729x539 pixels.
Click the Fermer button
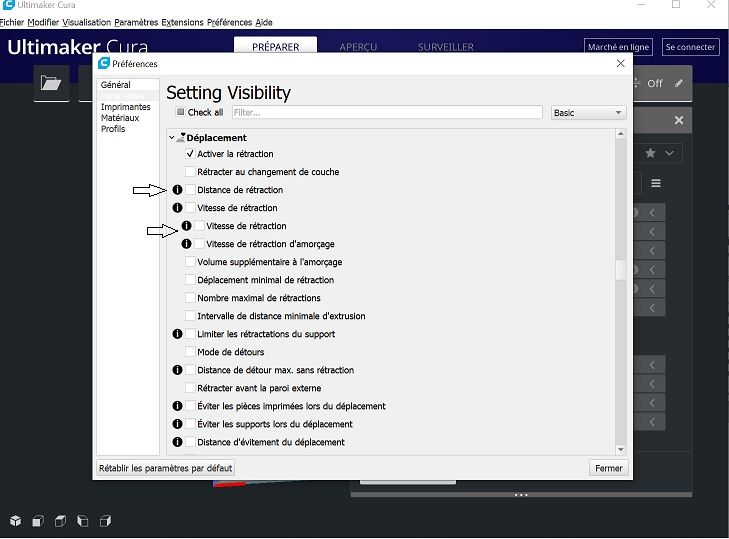(x=609, y=468)
